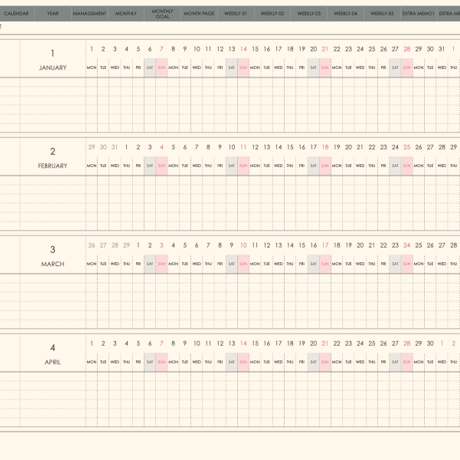Click date 30 in the April row

430,343
